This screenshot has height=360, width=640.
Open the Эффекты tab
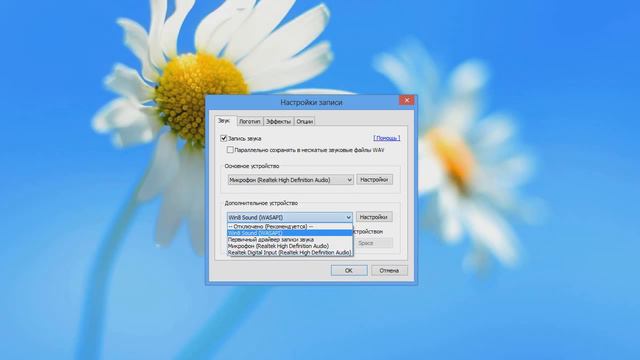[x=278, y=122]
